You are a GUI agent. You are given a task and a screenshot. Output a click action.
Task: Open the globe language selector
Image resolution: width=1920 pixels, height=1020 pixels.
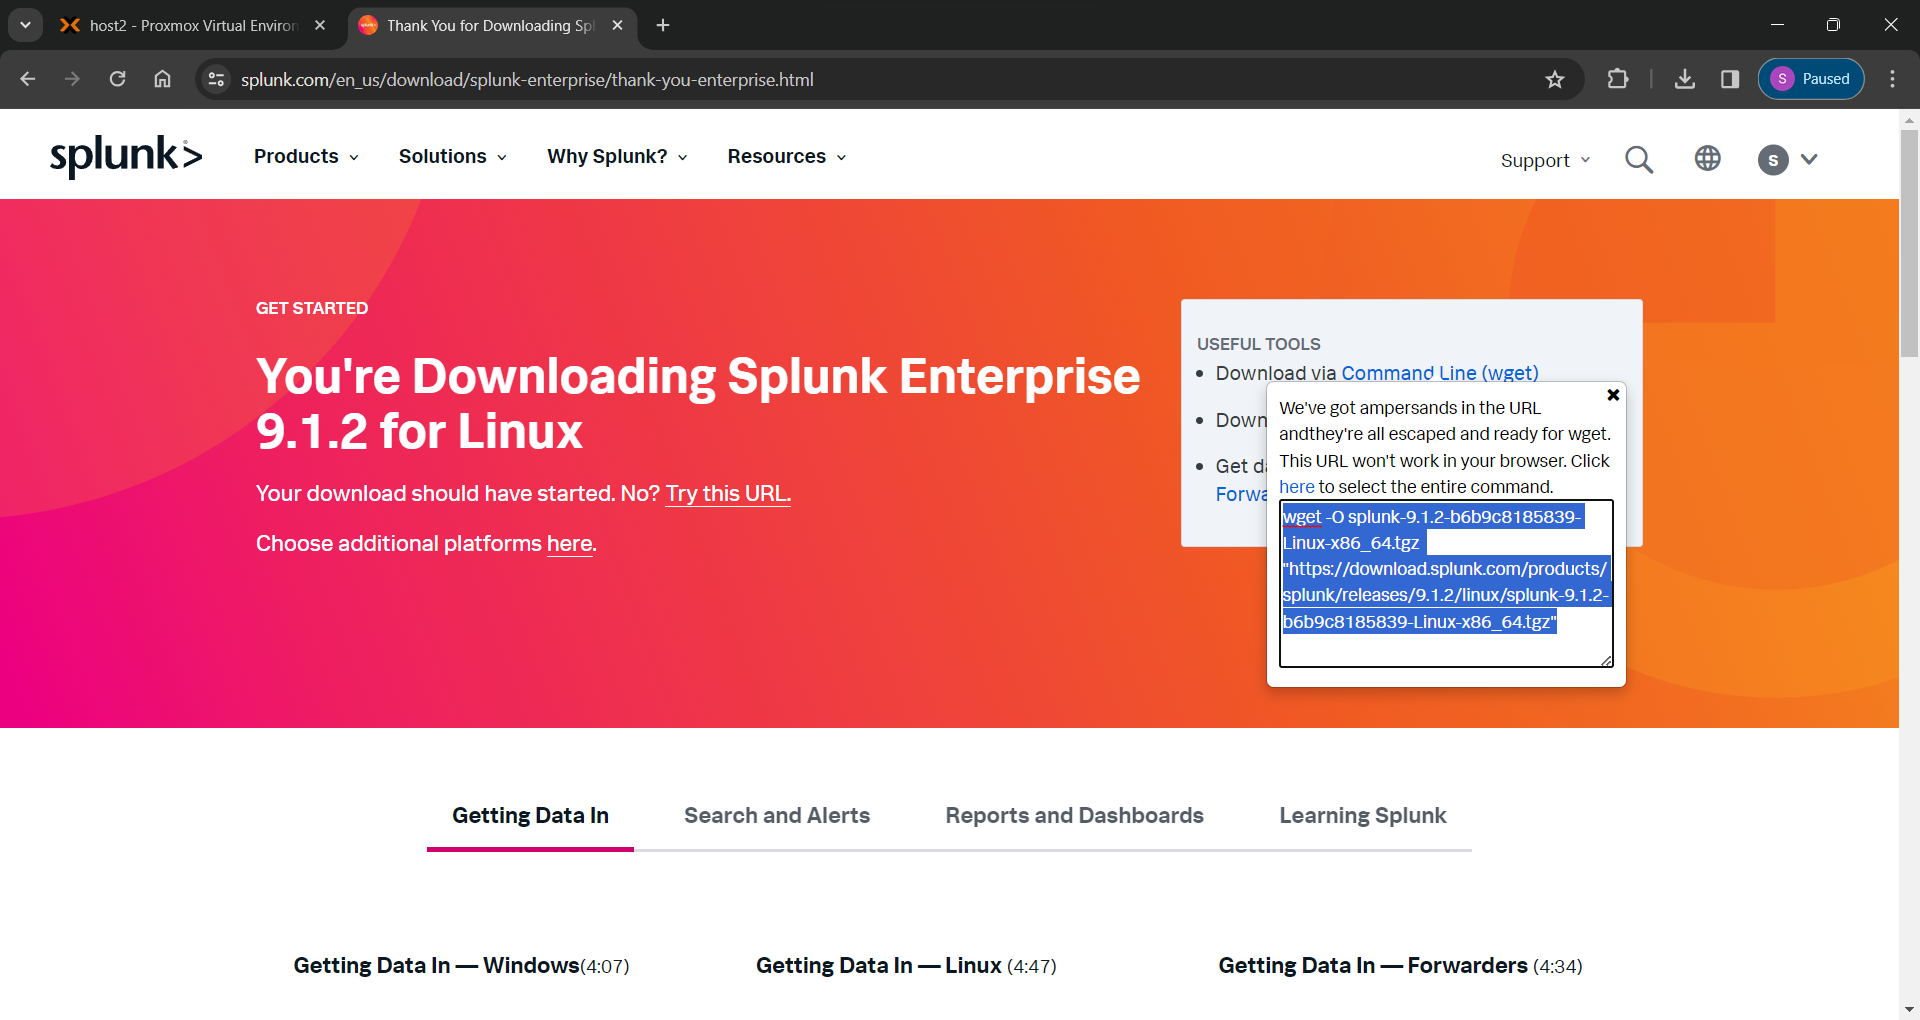click(x=1708, y=158)
